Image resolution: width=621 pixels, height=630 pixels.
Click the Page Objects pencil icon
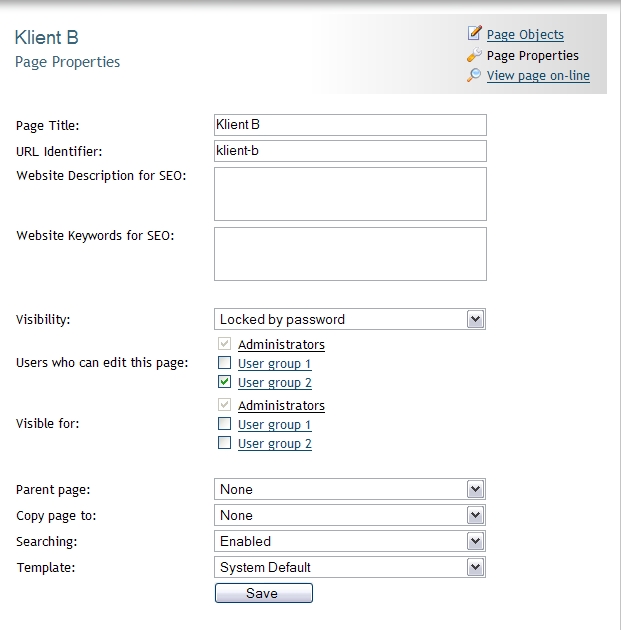click(x=474, y=33)
